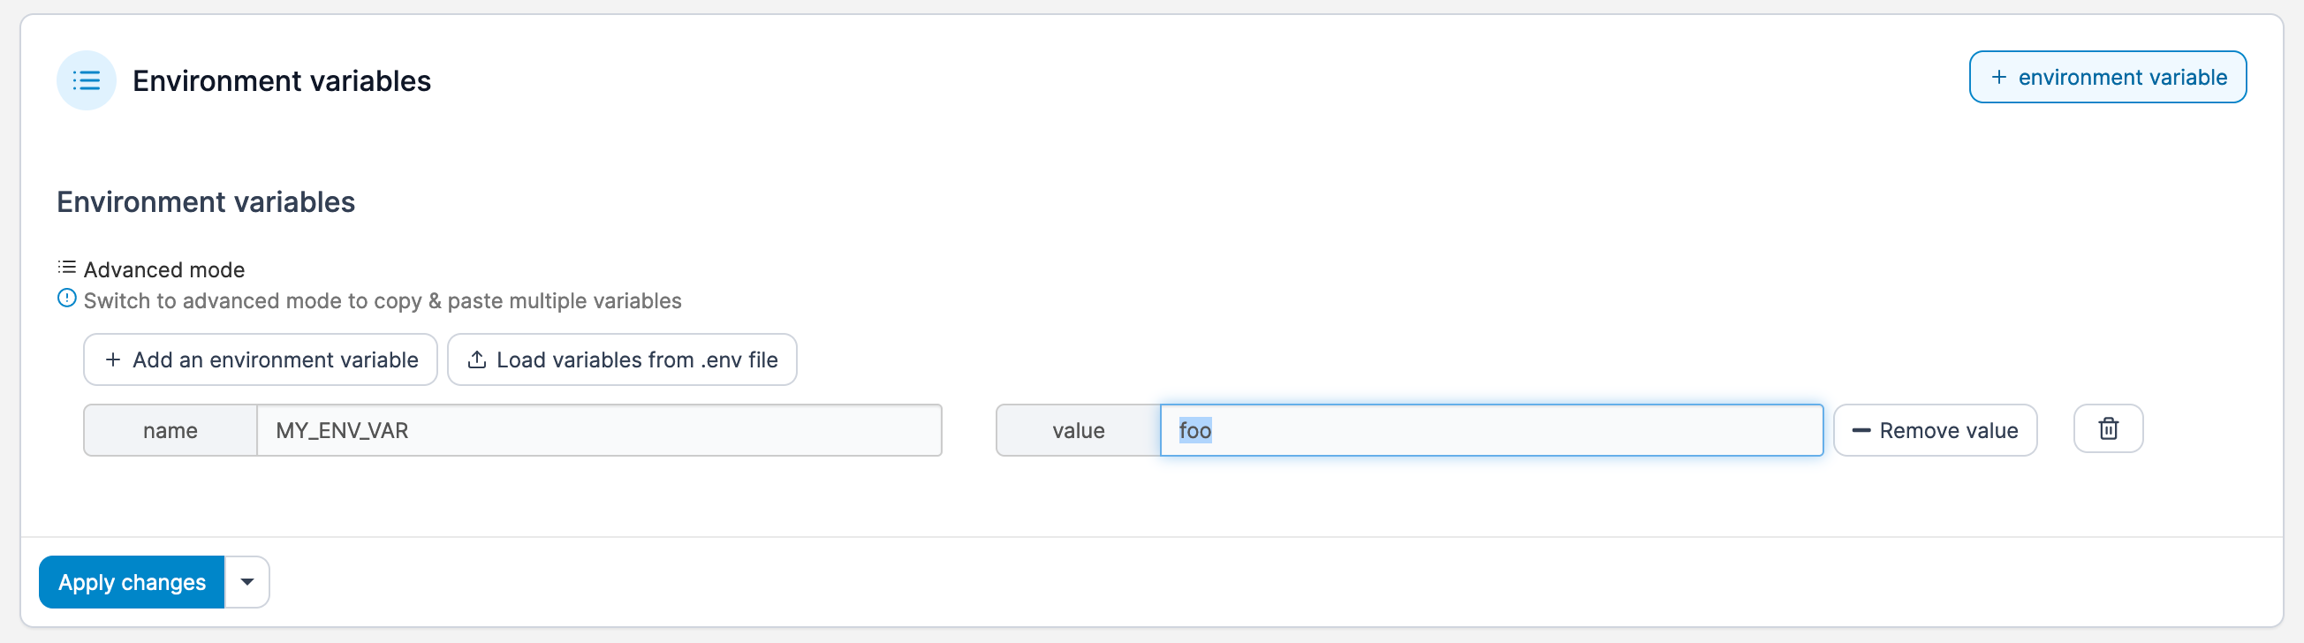Click the blue list icon beside the header title
This screenshot has width=2304, height=643.
coord(86,80)
